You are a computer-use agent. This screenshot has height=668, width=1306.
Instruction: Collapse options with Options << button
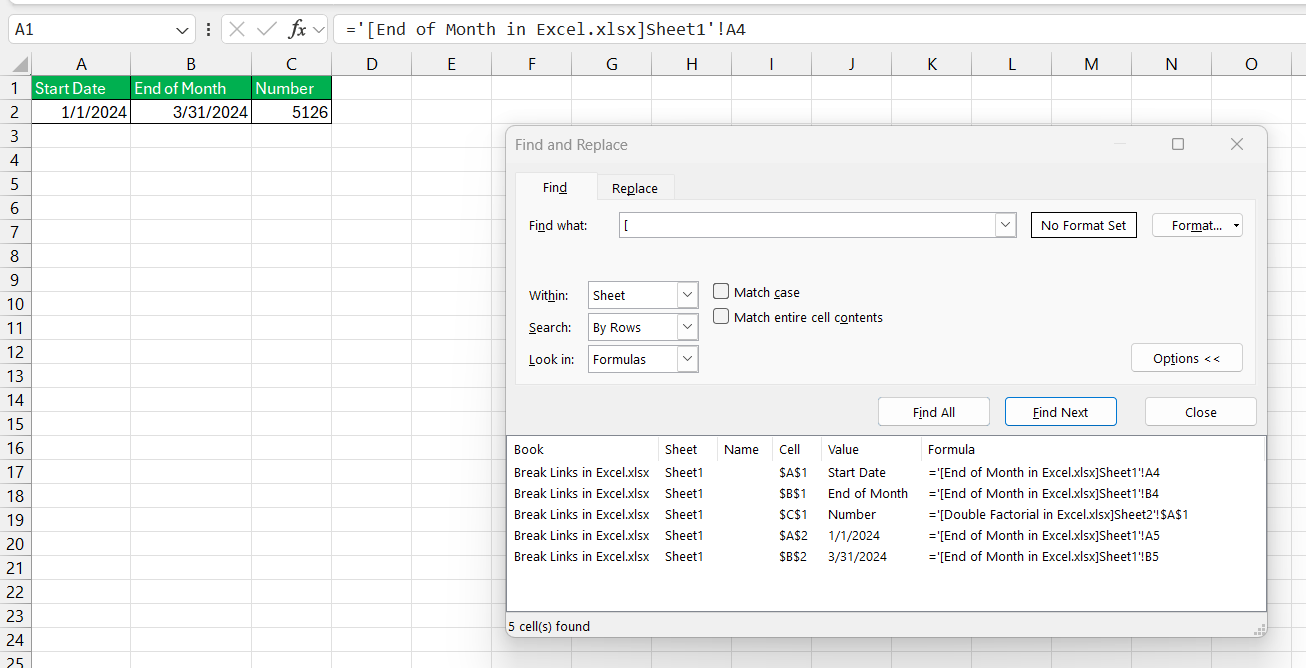[1187, 358]
